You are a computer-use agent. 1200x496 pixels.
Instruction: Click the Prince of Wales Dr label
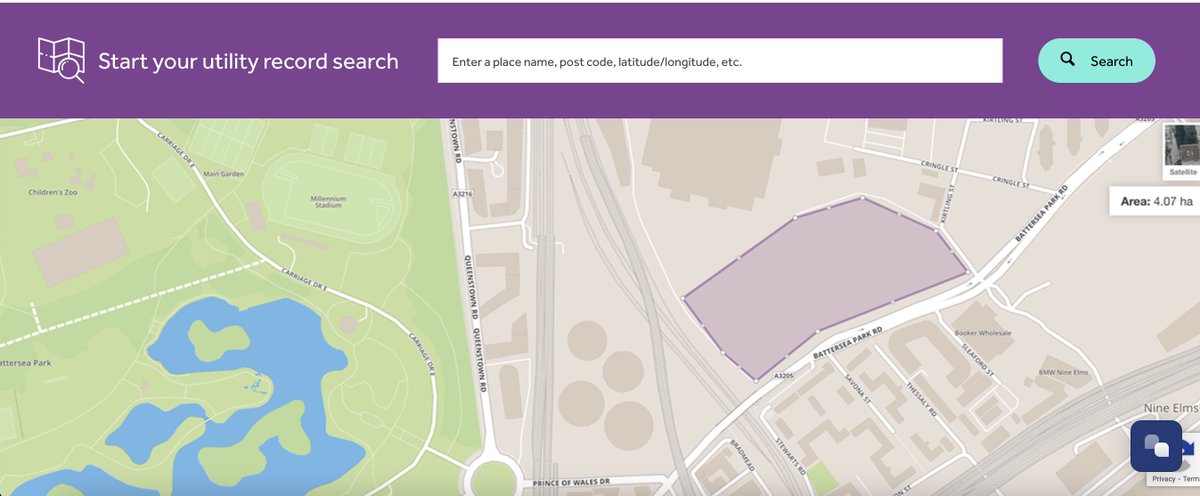tap(573, 482)
